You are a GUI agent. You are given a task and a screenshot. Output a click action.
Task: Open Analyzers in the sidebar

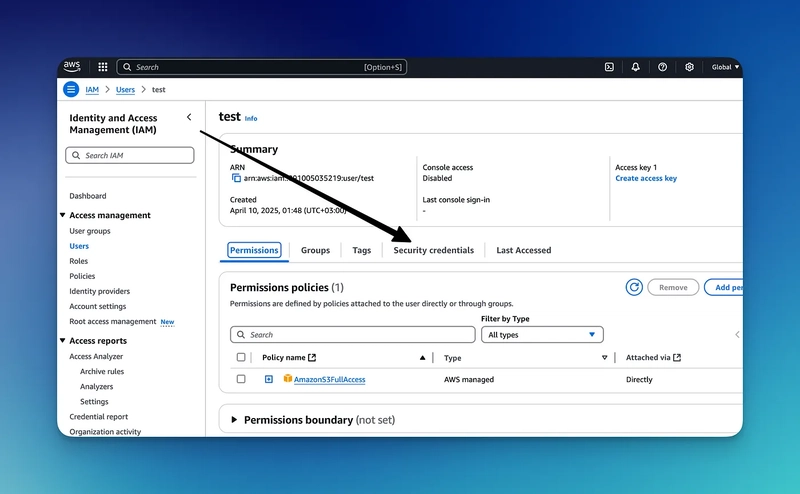point(96,386)
